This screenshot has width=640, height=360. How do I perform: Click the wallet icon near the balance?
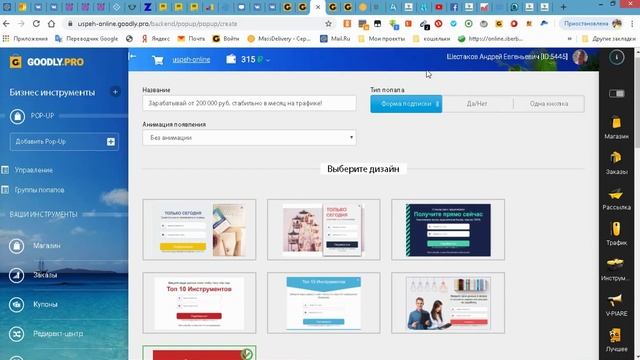tap(231, 59)
